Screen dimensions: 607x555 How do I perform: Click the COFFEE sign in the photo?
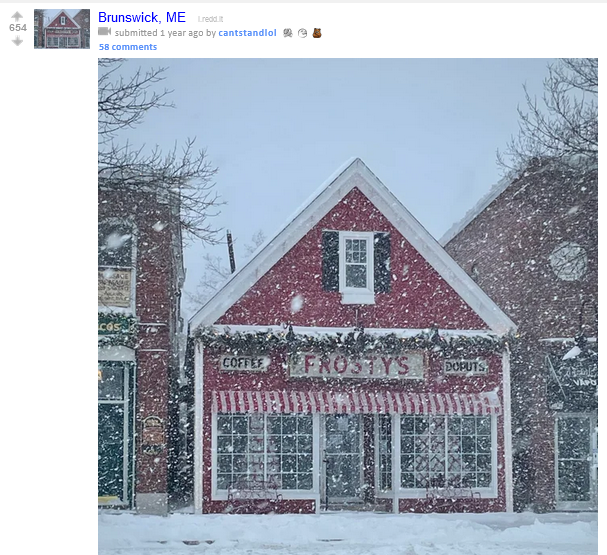click(244, 363)
